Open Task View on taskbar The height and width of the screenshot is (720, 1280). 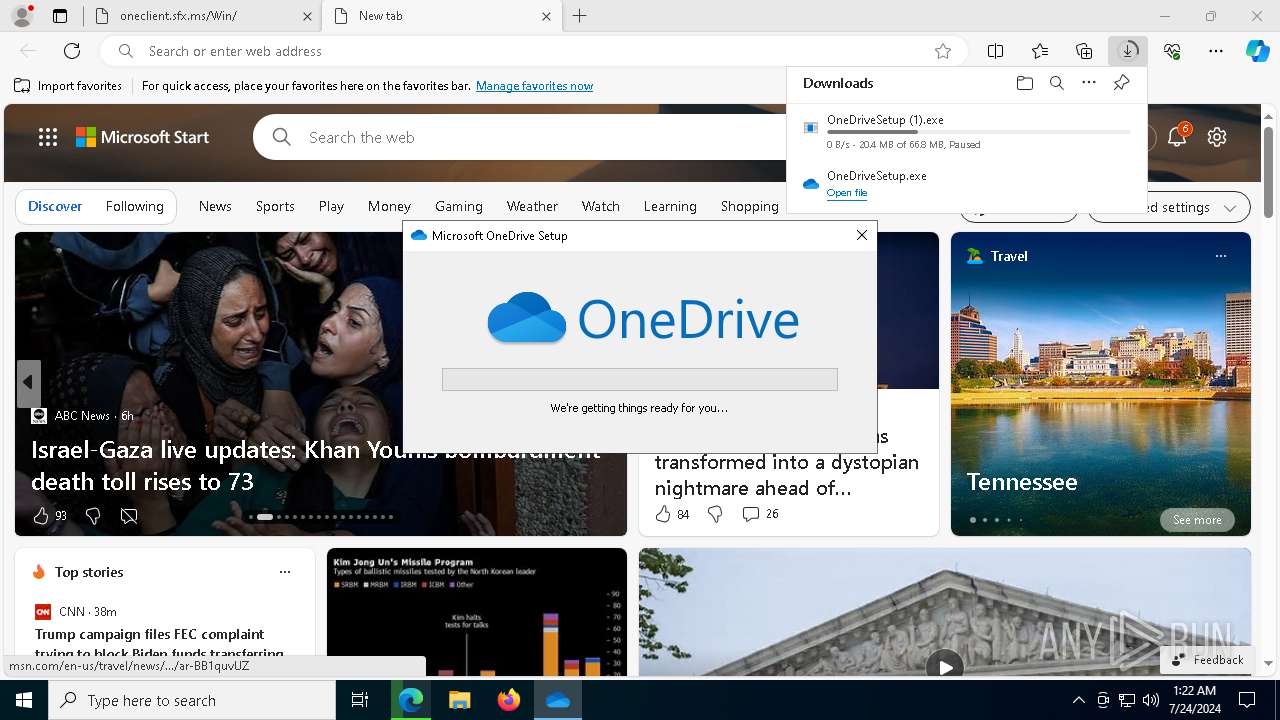(x=360, y=700)
